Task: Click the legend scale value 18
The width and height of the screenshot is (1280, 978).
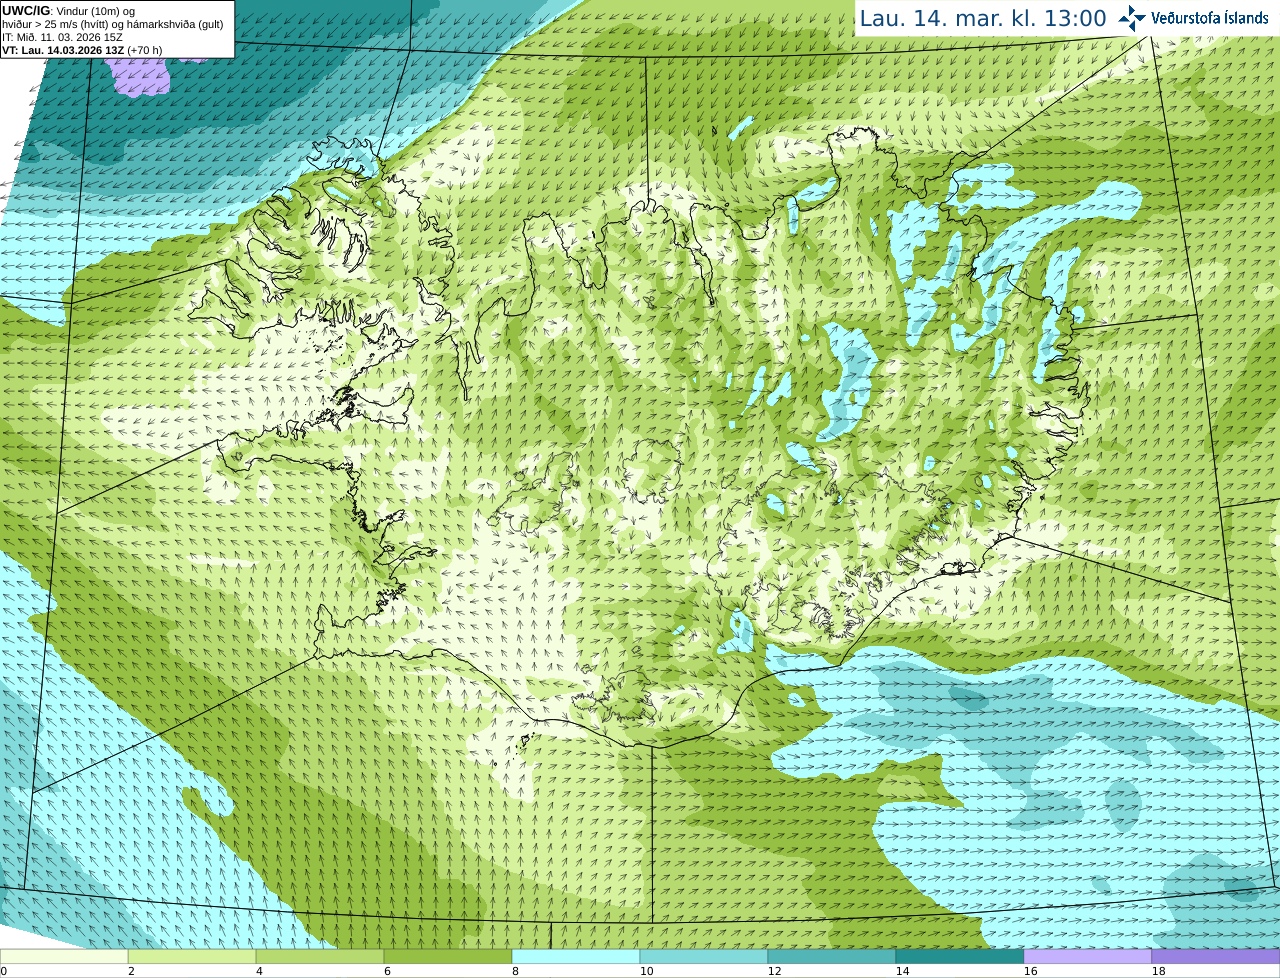Action: click(1158, 971)
